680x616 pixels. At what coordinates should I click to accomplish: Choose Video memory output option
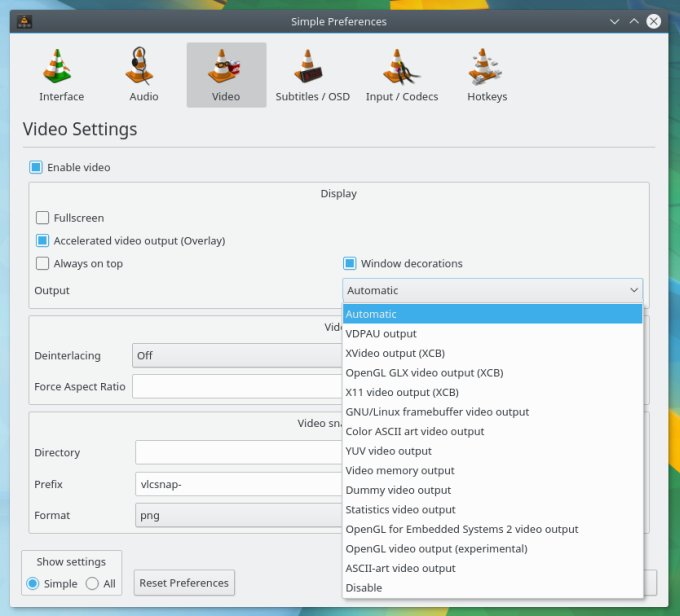coord(492,470)
